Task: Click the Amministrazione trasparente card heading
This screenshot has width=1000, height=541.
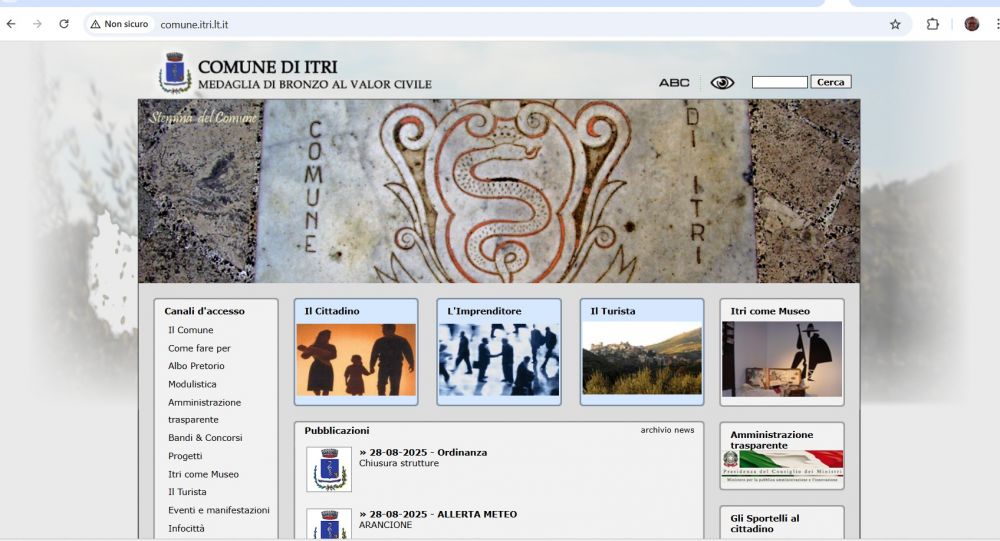Action: click(x=772, y=440)
